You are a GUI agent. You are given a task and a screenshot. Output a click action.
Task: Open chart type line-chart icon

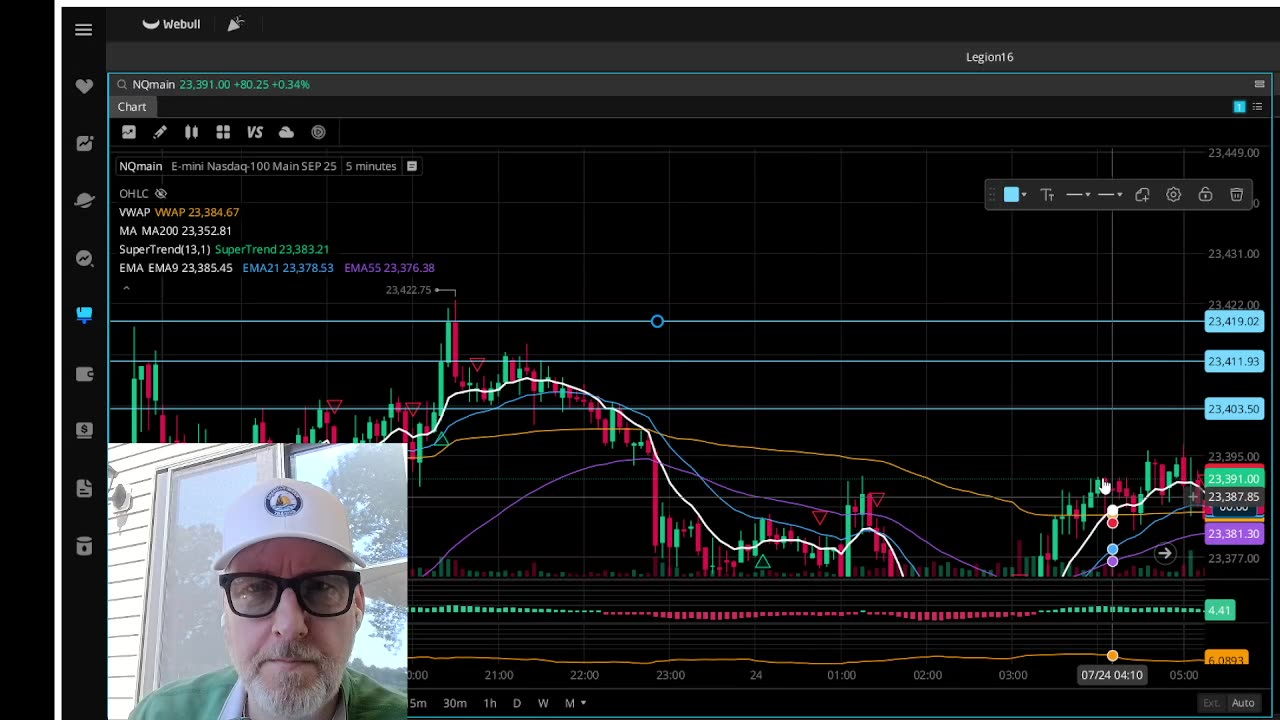129,132
